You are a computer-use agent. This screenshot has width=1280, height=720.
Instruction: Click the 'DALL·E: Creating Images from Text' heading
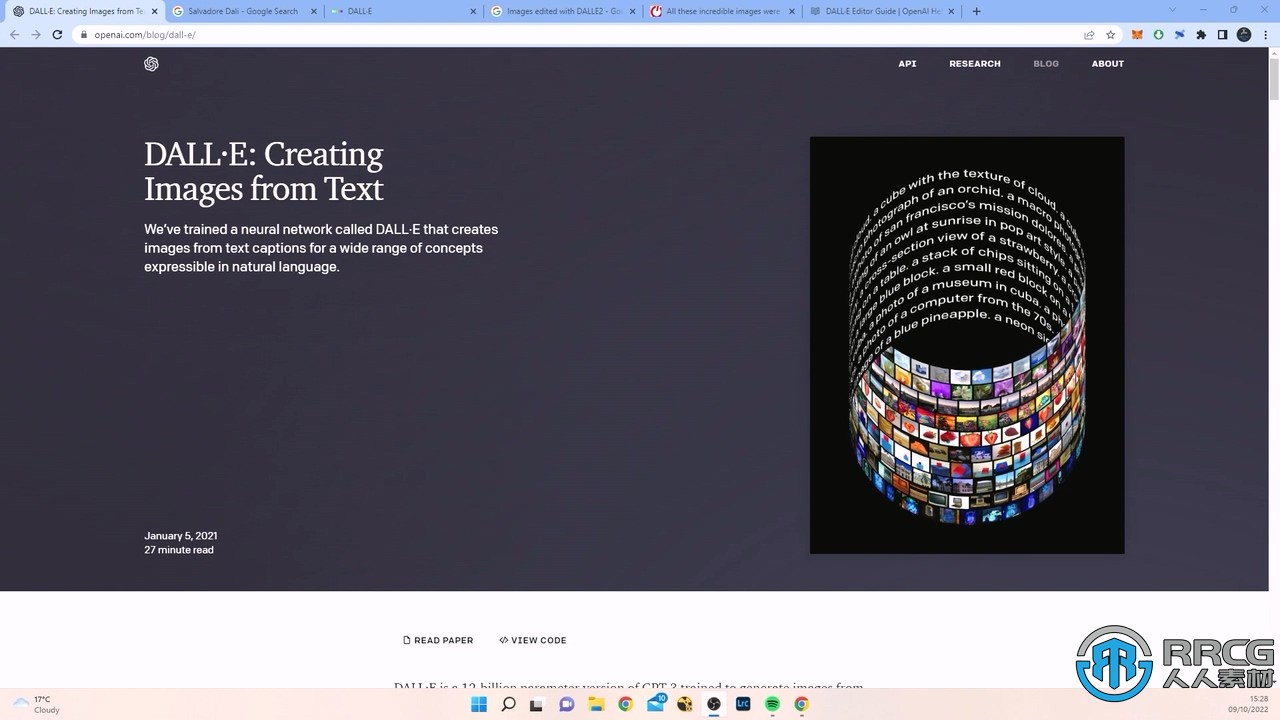pos(264,171)
